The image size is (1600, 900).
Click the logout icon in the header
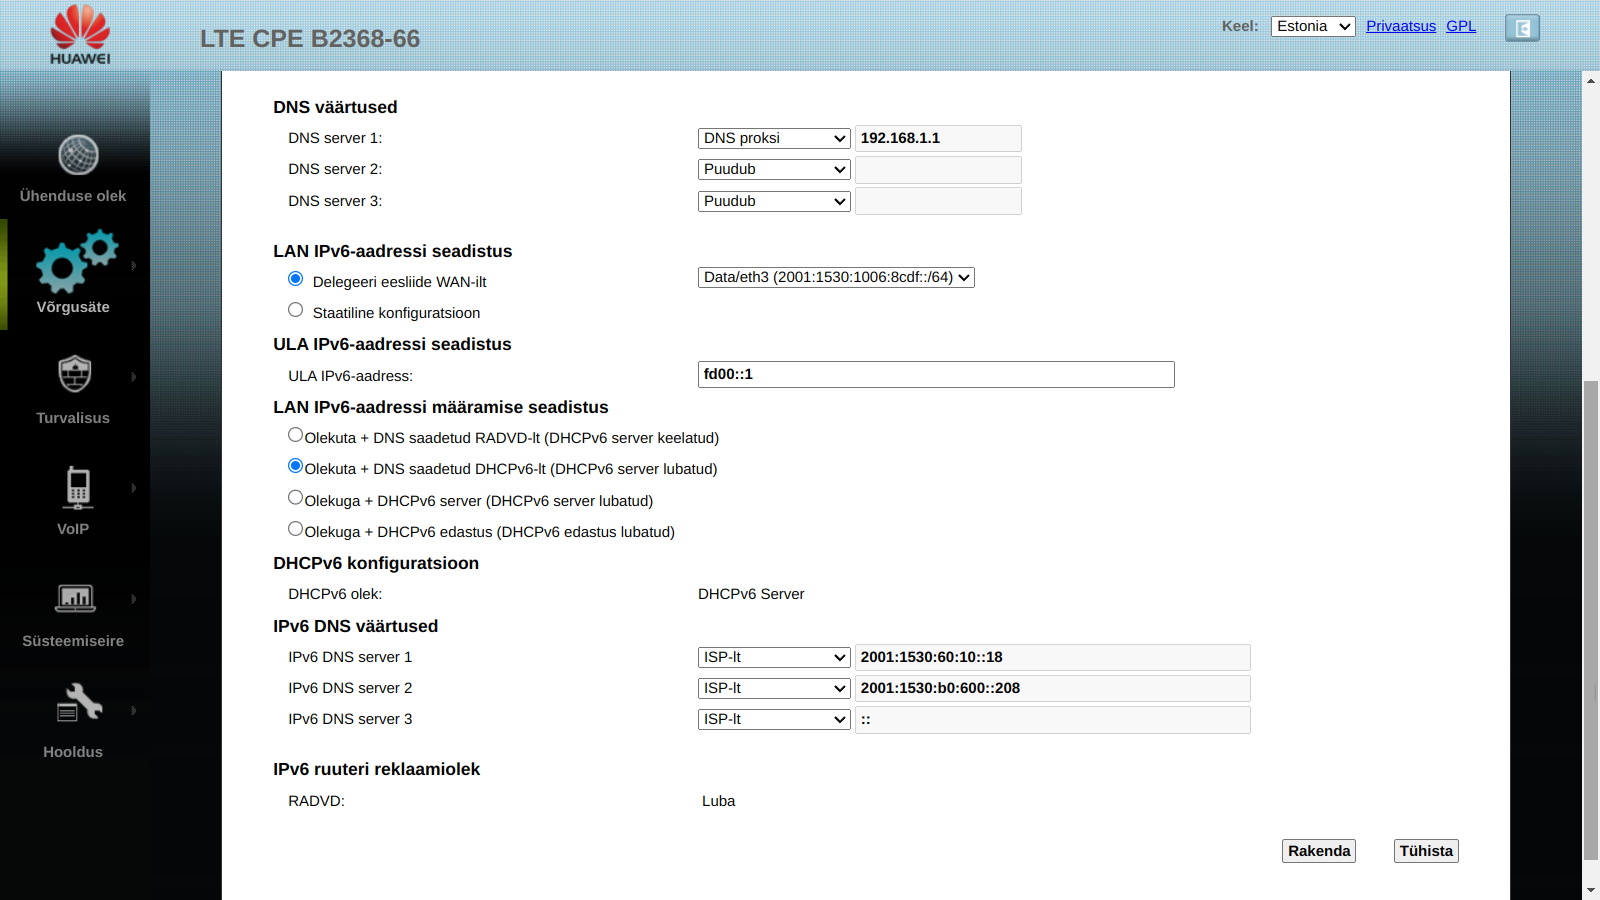[x=1522, y=28]
